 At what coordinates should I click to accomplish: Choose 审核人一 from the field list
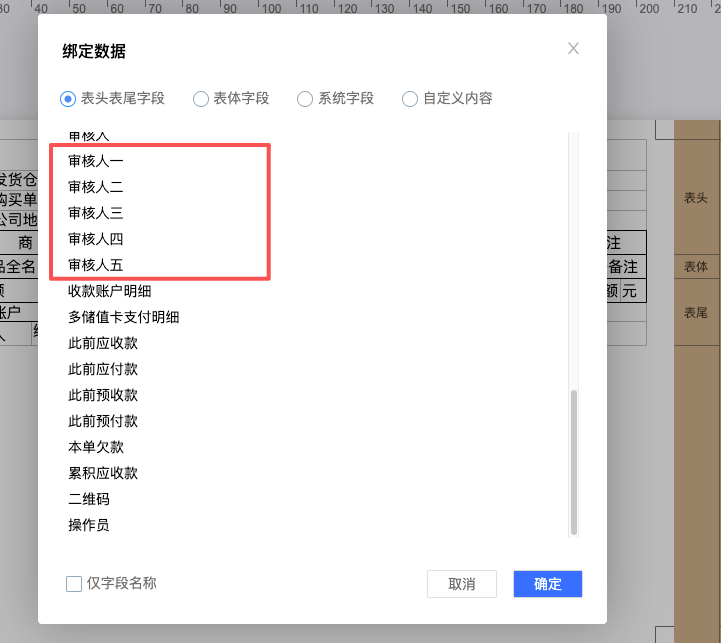[x=96, y=161]
